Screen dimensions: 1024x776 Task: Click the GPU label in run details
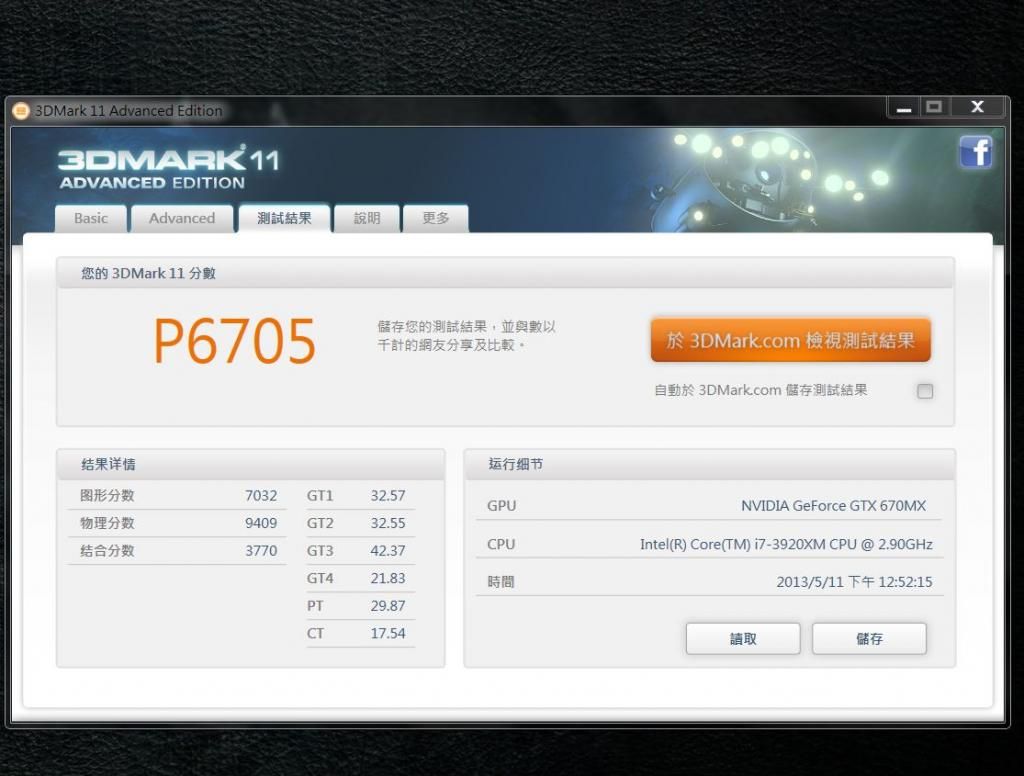click(x=502, y=506)
